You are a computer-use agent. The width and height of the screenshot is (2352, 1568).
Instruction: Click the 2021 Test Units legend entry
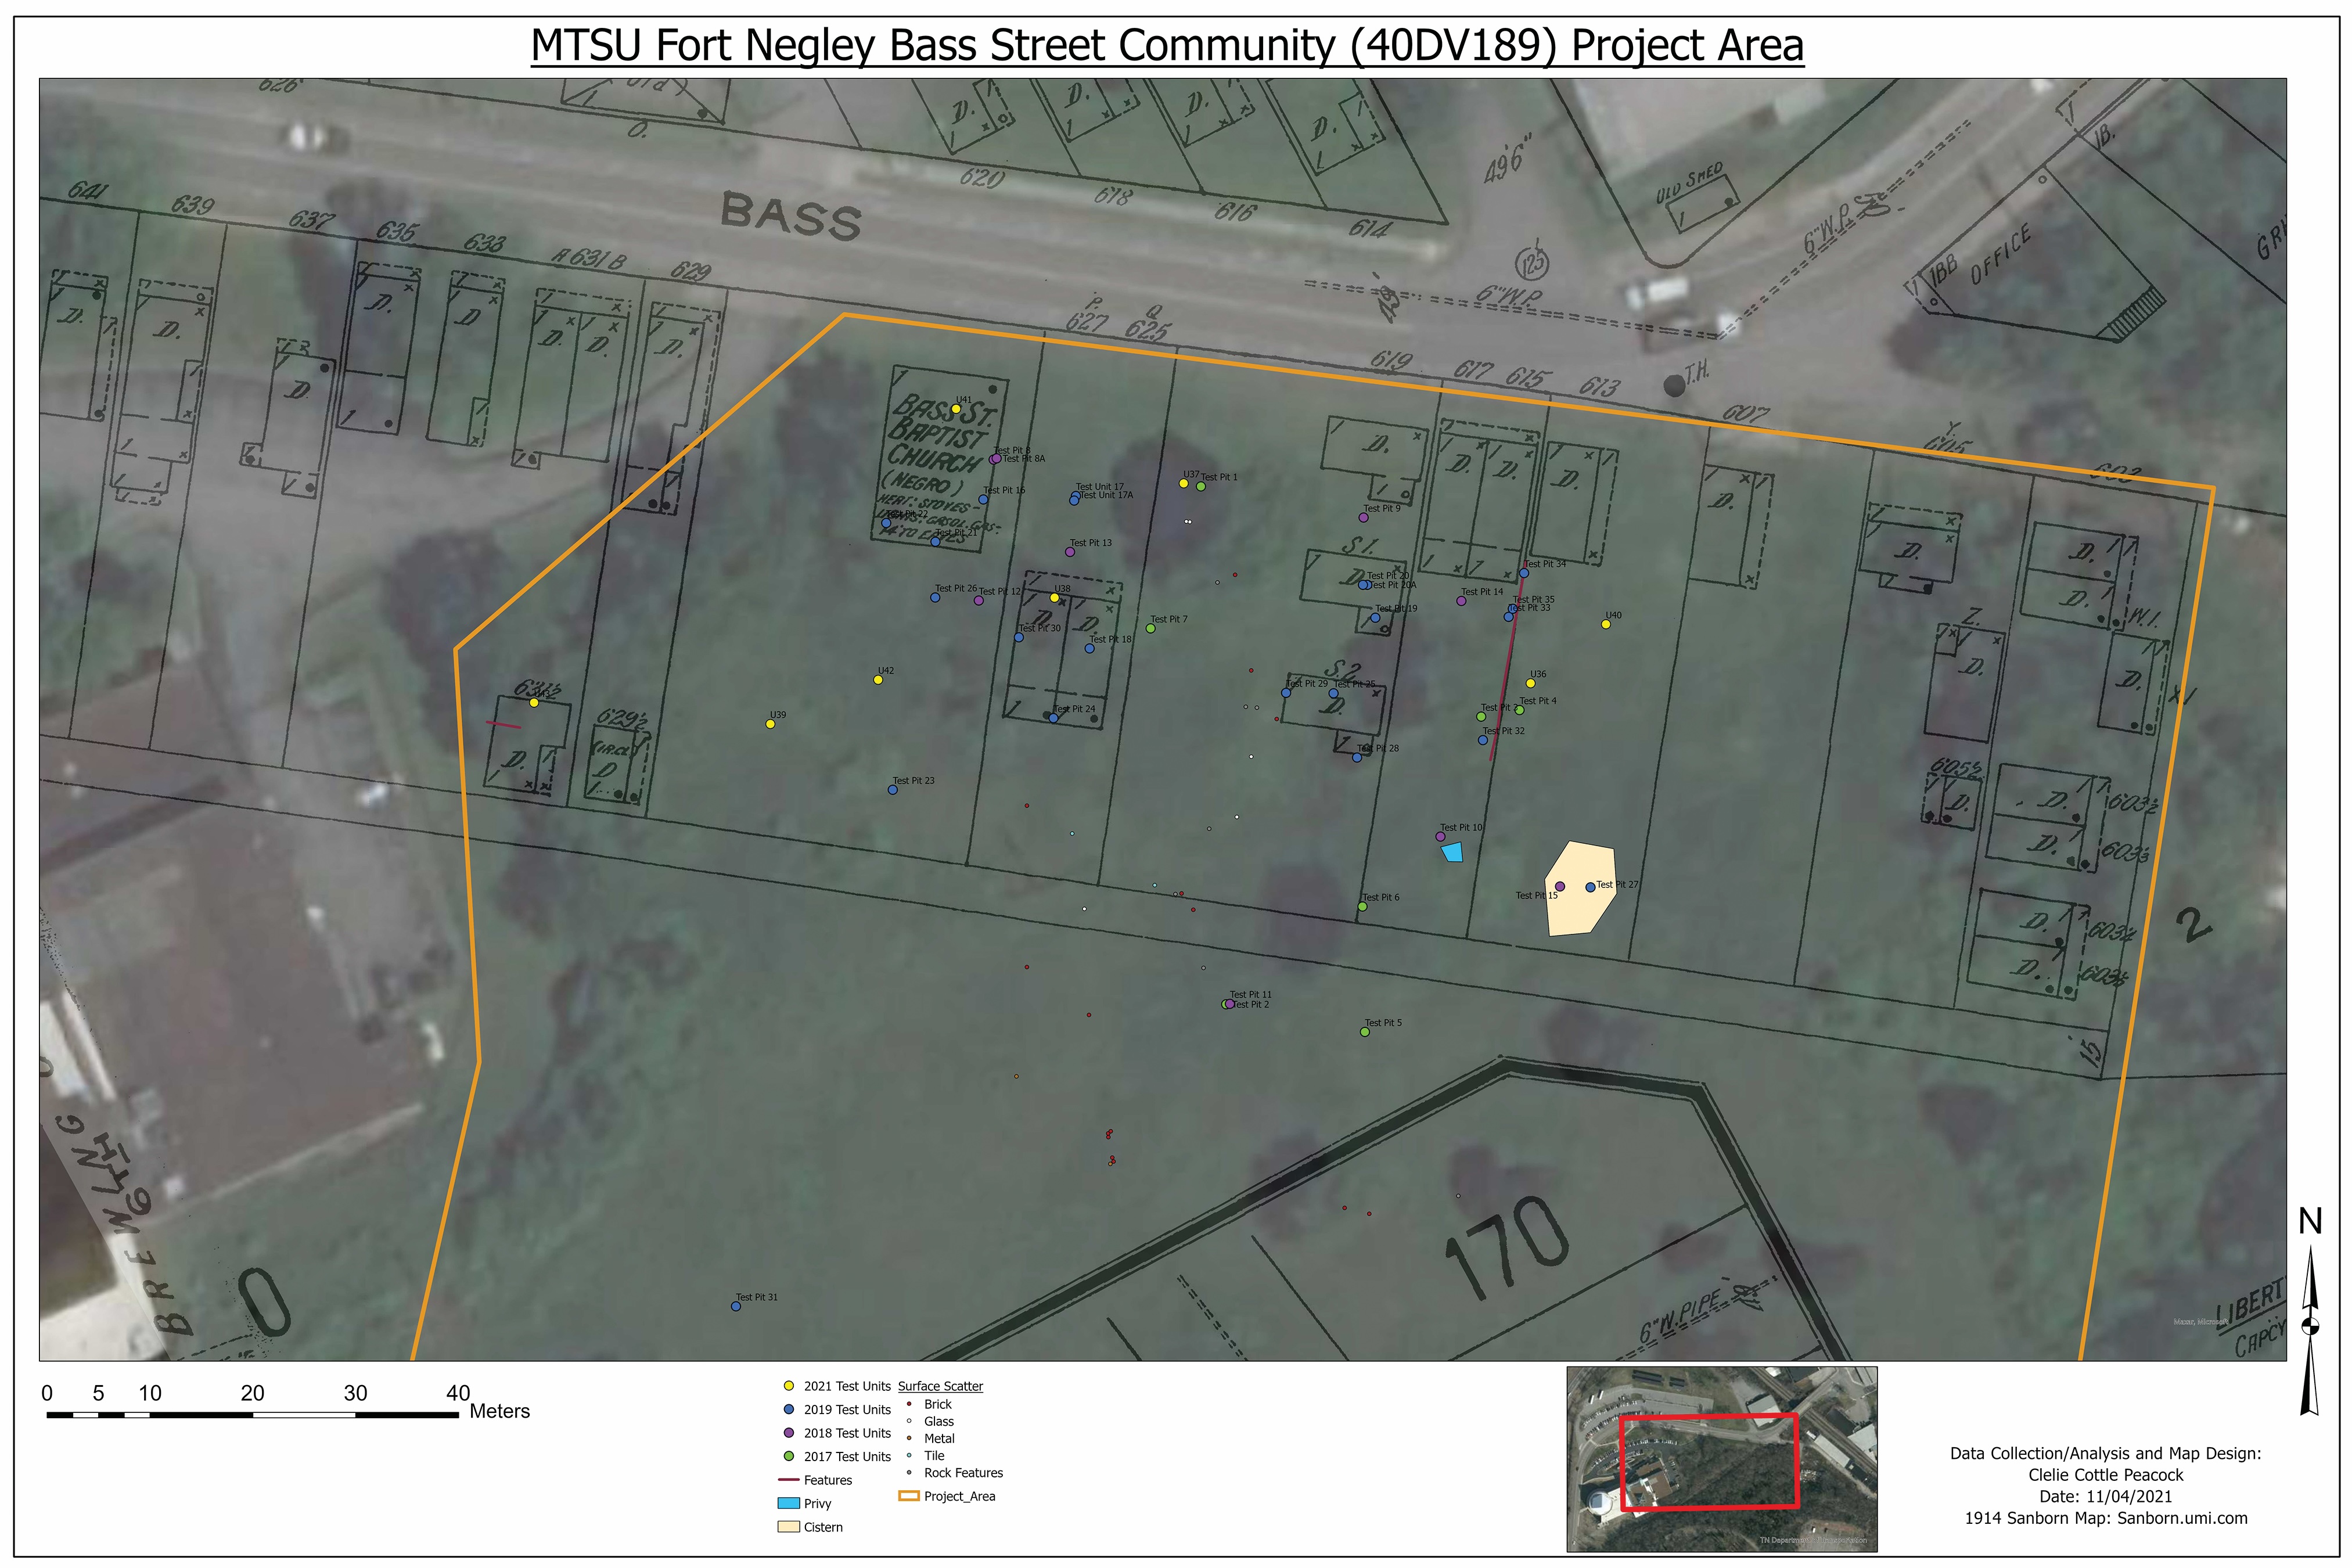click(837, 1386)
